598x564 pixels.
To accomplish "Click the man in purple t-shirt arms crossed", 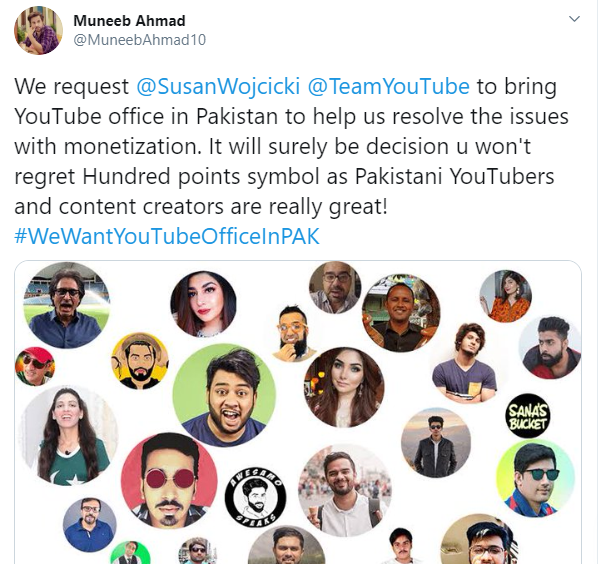I will (465, 363).
